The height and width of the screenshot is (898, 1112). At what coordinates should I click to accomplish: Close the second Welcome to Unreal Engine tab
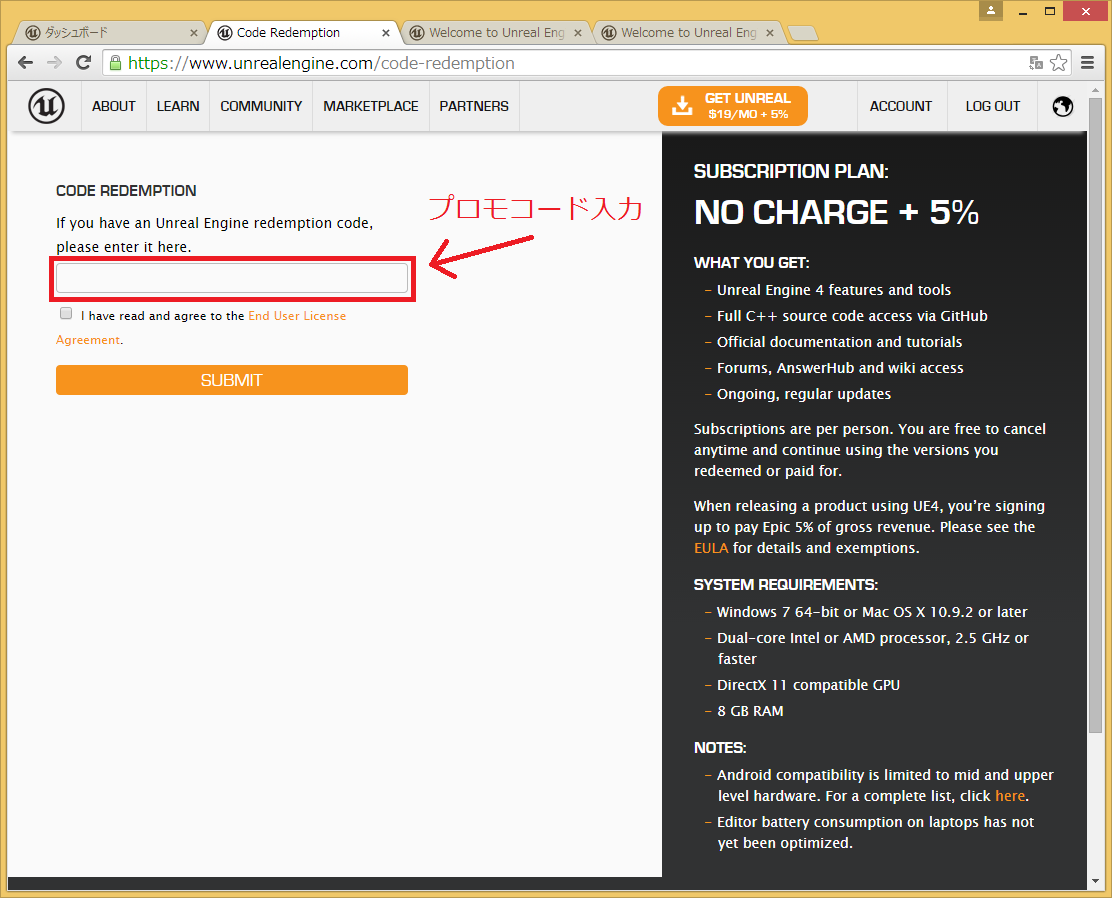coord(770,33)
